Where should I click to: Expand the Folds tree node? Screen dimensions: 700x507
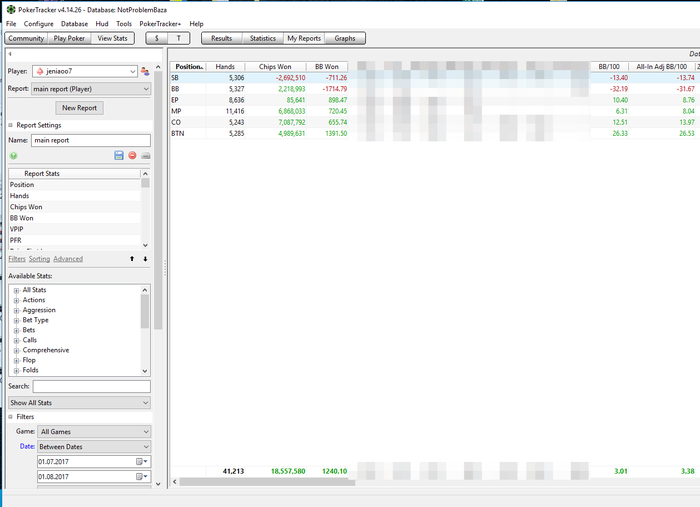tap(16, 371)
